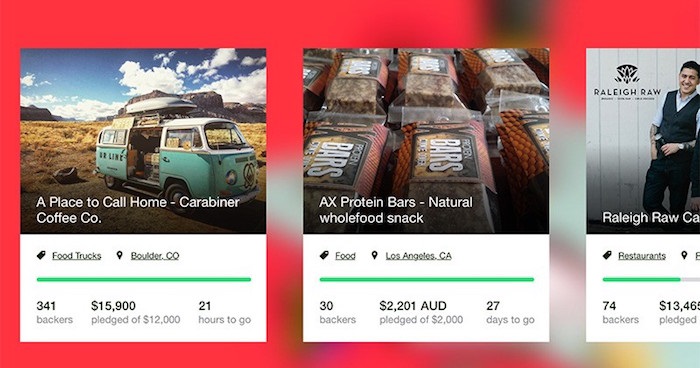Click the protein bars campaign photo
This screenshot has width=700, height=368.
426,141
